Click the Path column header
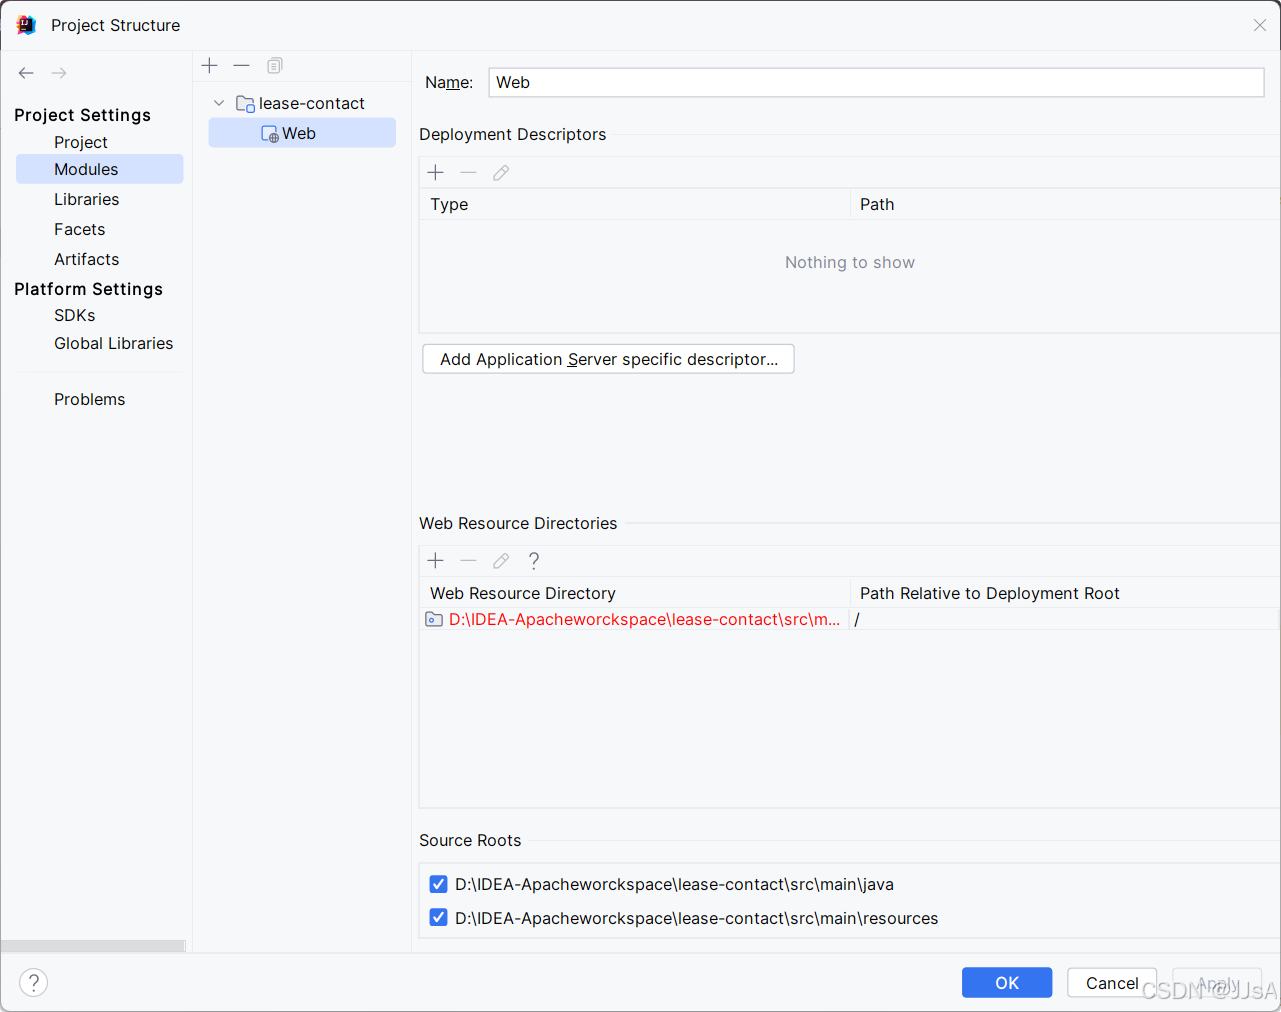The image size is (1281, 1012). tap(1065, 204)
